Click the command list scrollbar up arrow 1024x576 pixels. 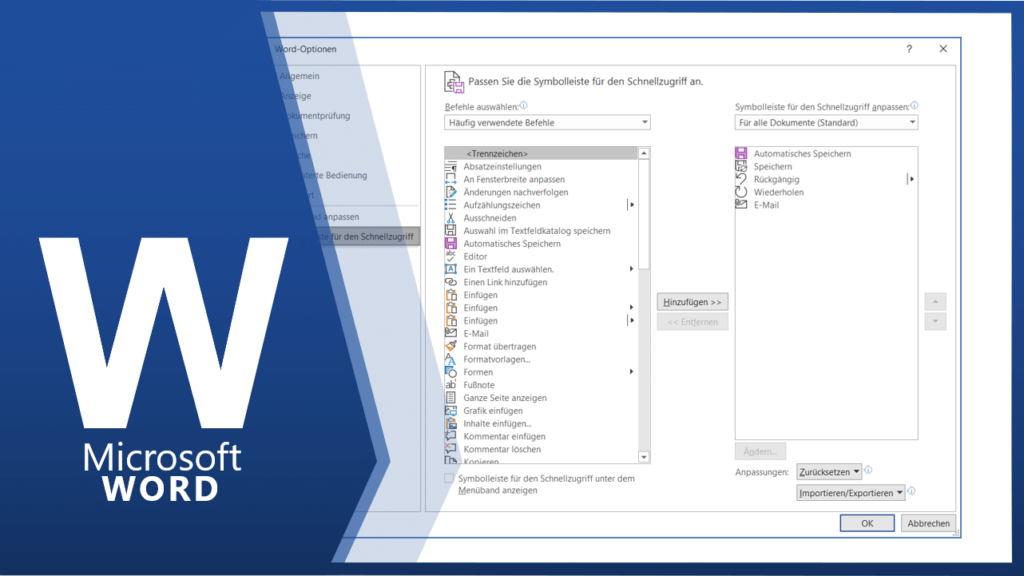644,153
